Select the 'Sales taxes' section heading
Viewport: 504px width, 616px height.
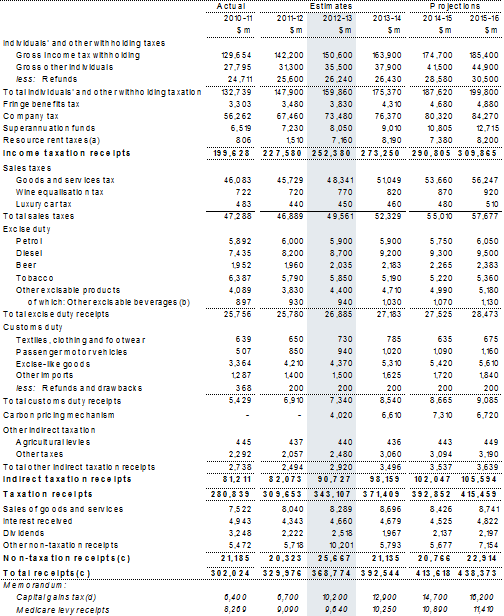click(27, 168)
